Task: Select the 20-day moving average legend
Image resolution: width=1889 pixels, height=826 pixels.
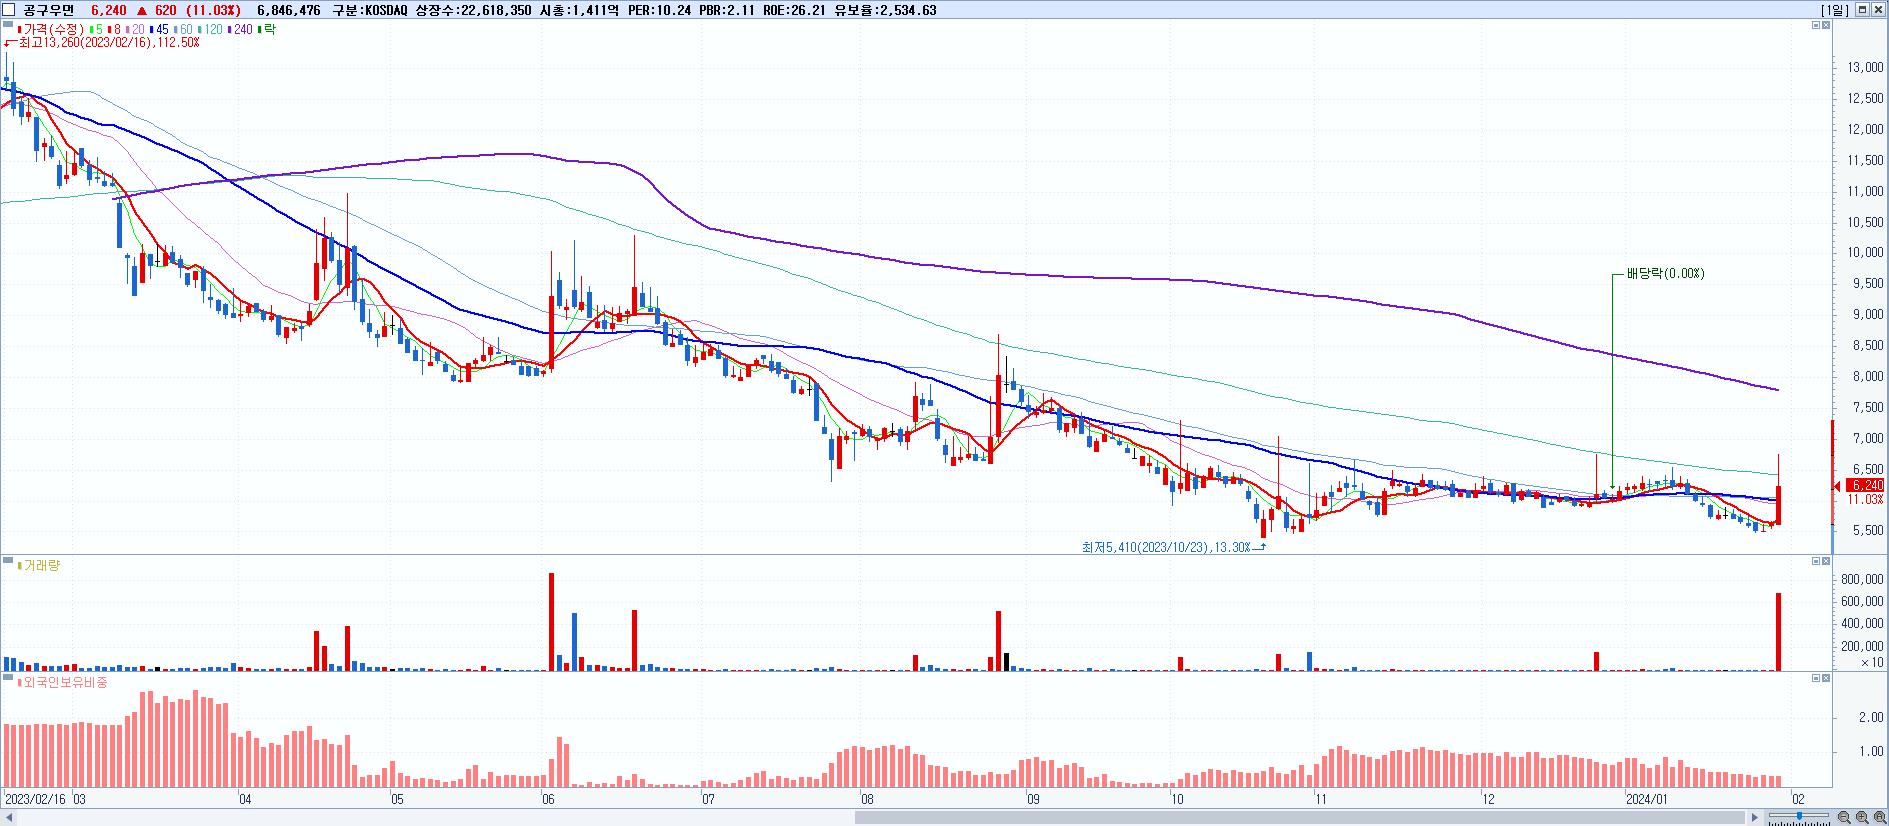Action: tap(136, 29)
